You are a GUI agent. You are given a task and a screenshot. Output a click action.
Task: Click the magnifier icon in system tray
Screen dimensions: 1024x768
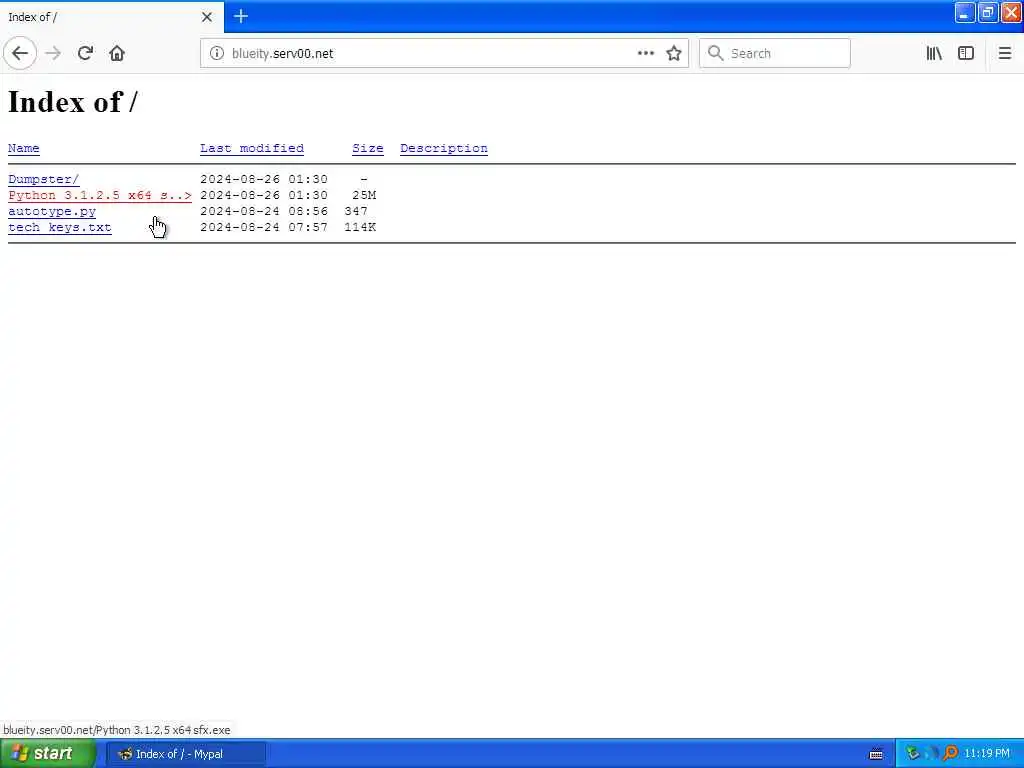(950, 754)
